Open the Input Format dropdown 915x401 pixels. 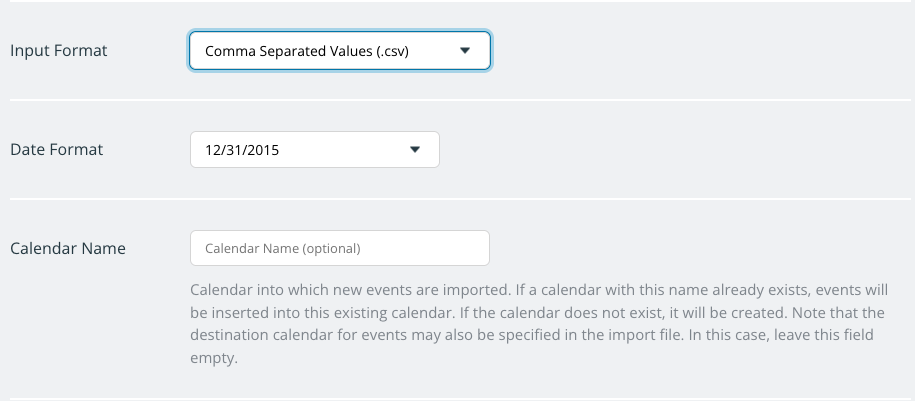pos(339,50)
